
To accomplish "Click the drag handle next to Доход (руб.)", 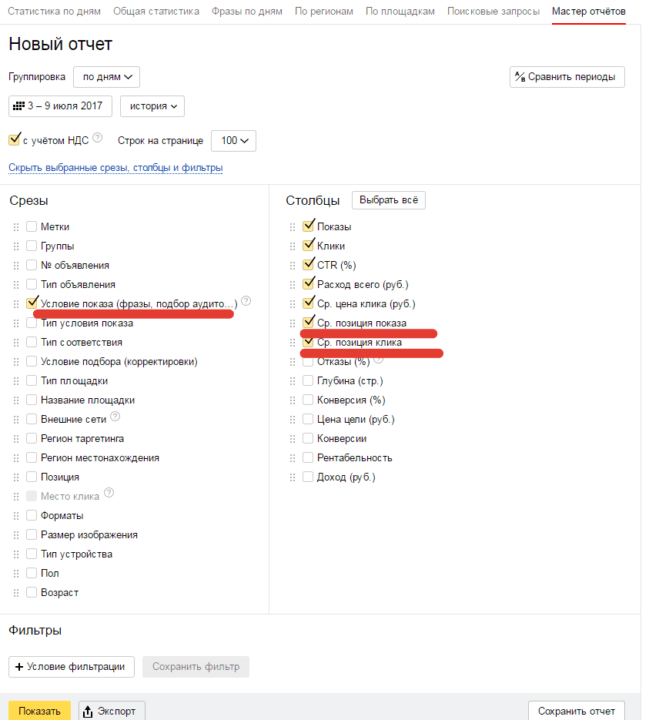I will point(293,478).
